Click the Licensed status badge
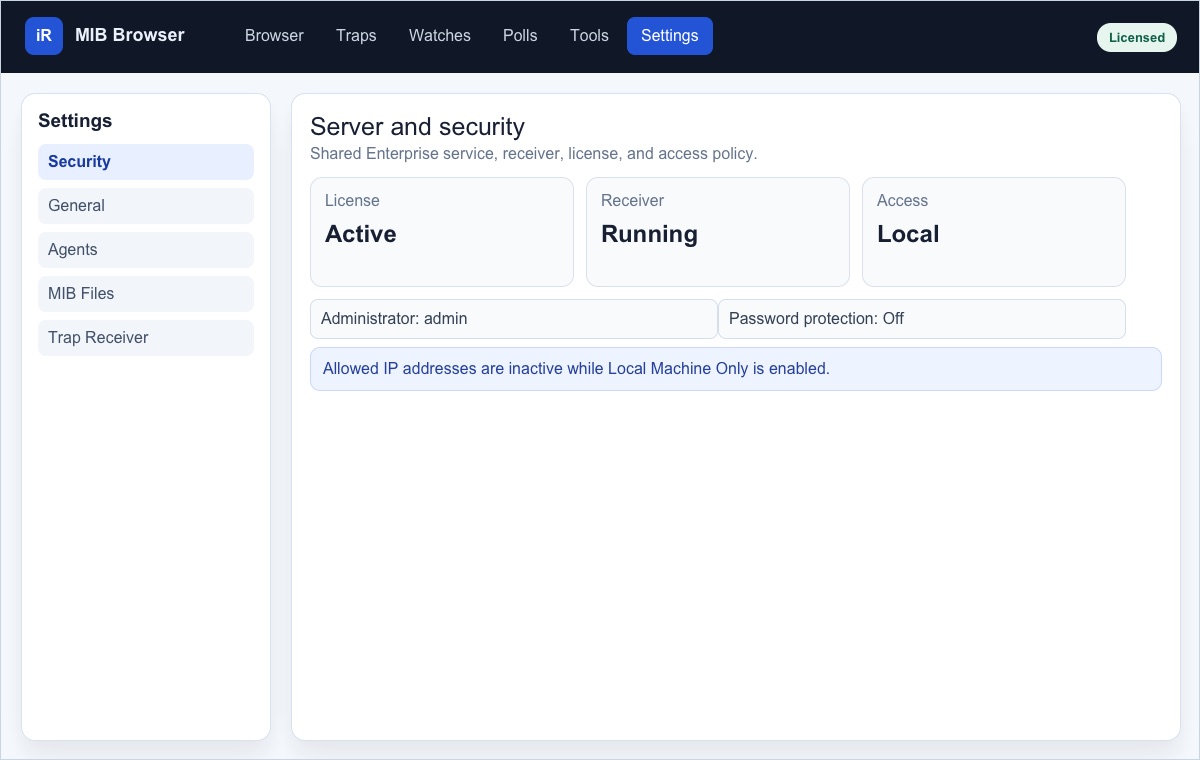Viewport: 1200px width, 760px height. pyautogui.click(x=1137, y=37)
